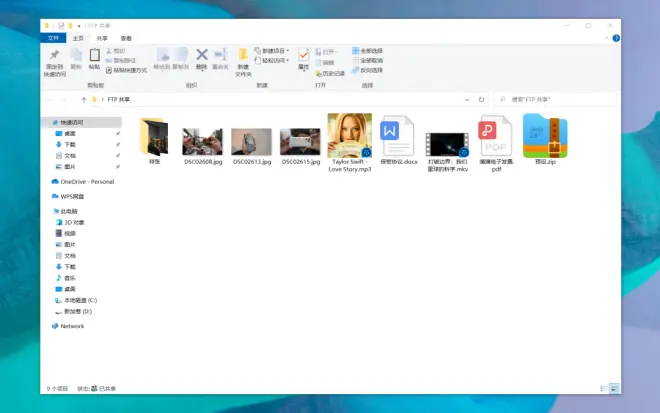Screen dimensions: 660x413
Task: Click Paste shortcut (粘贴快捷方式)
Action: [x=126, y=70]
